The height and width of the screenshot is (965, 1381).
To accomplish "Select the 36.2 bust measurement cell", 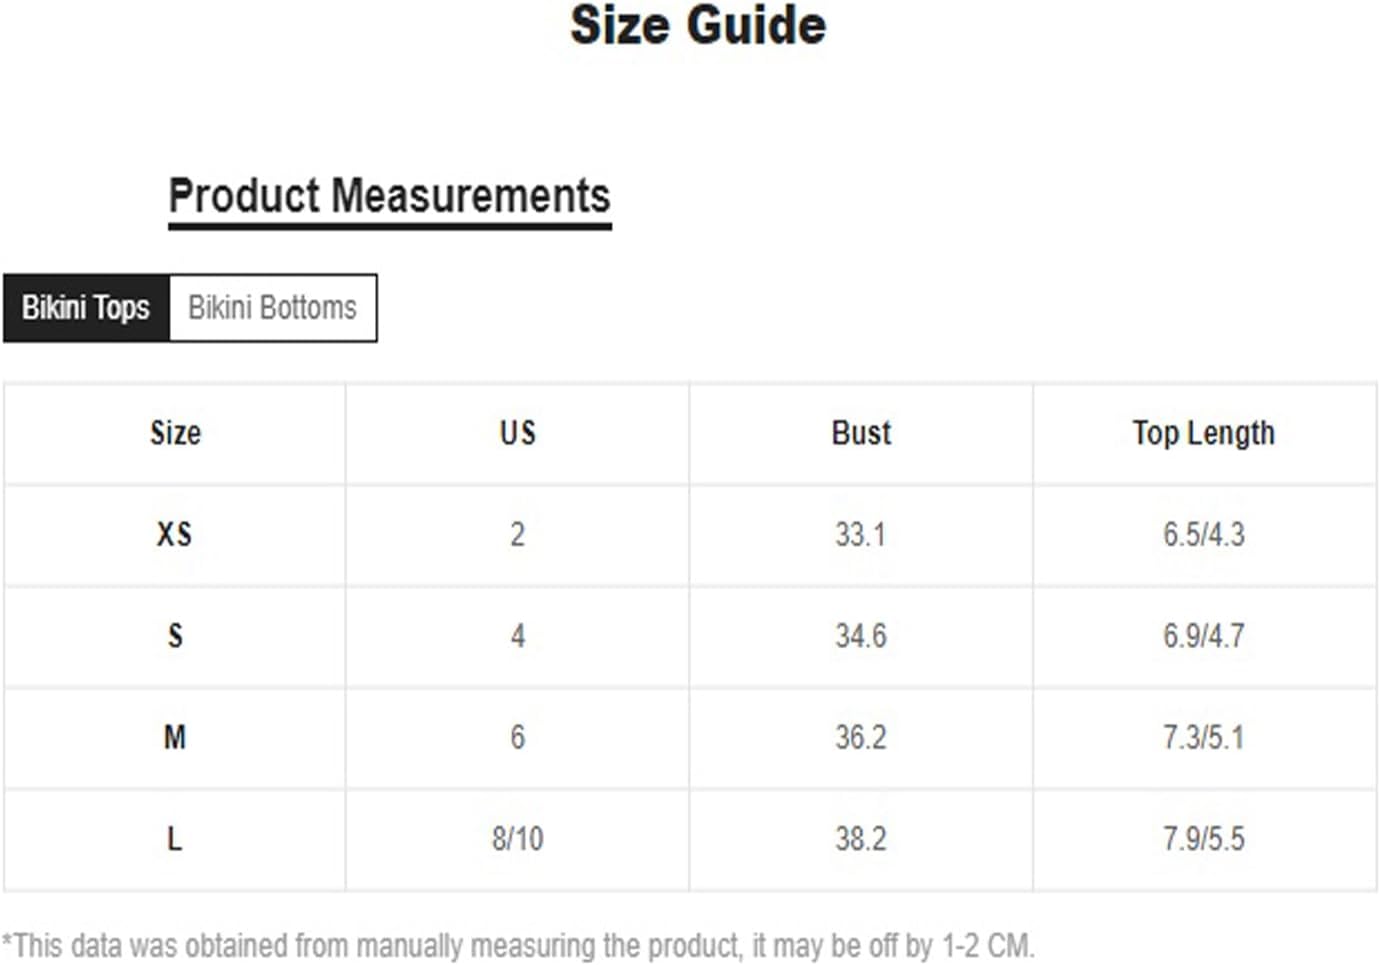I will (861, 738).
